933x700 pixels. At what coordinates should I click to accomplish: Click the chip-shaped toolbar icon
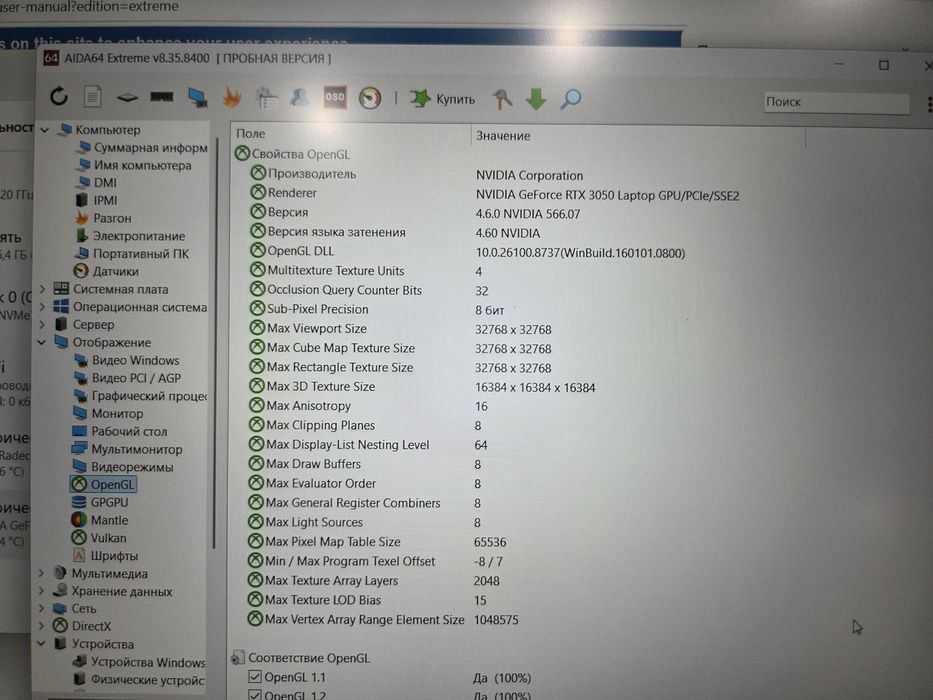click(x=127, y=97)
